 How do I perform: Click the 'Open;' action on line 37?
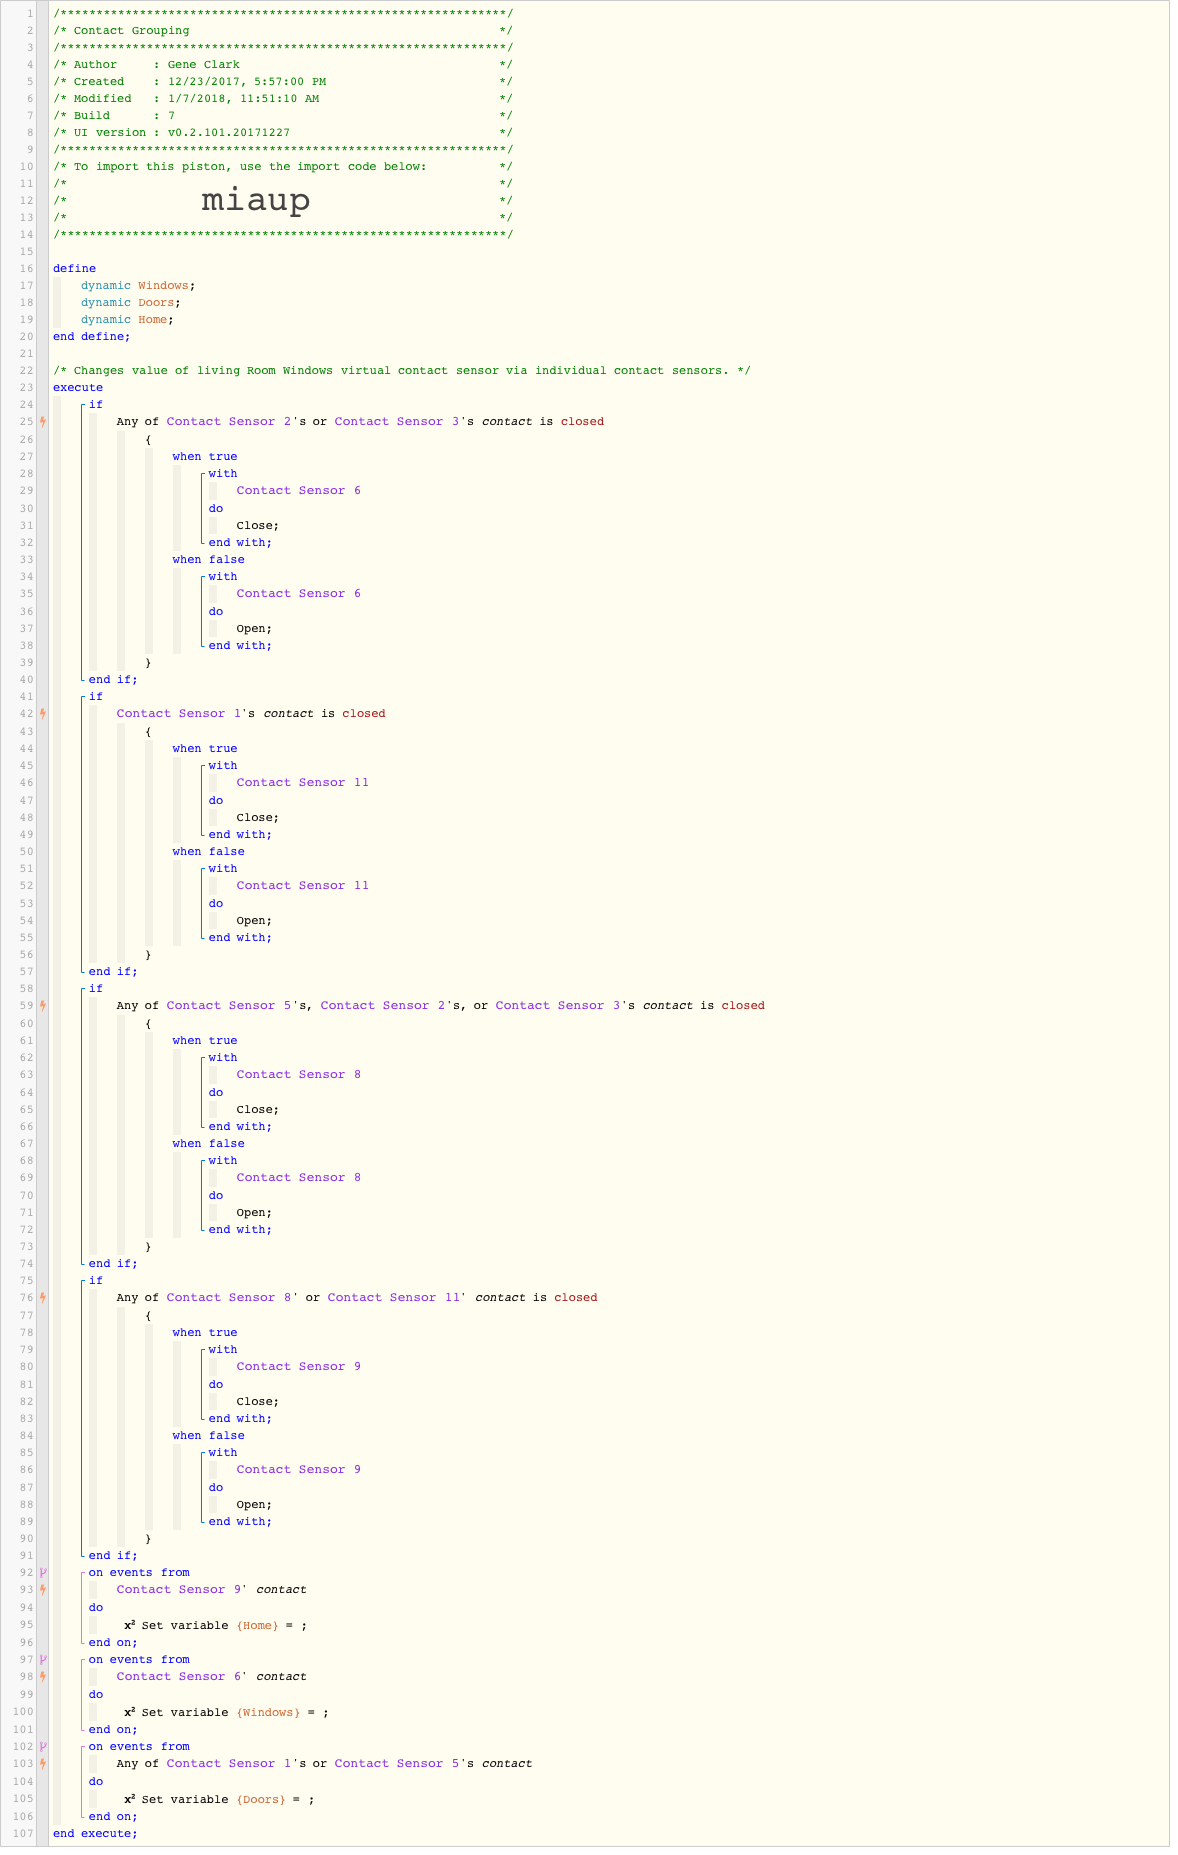coord(254,629)
